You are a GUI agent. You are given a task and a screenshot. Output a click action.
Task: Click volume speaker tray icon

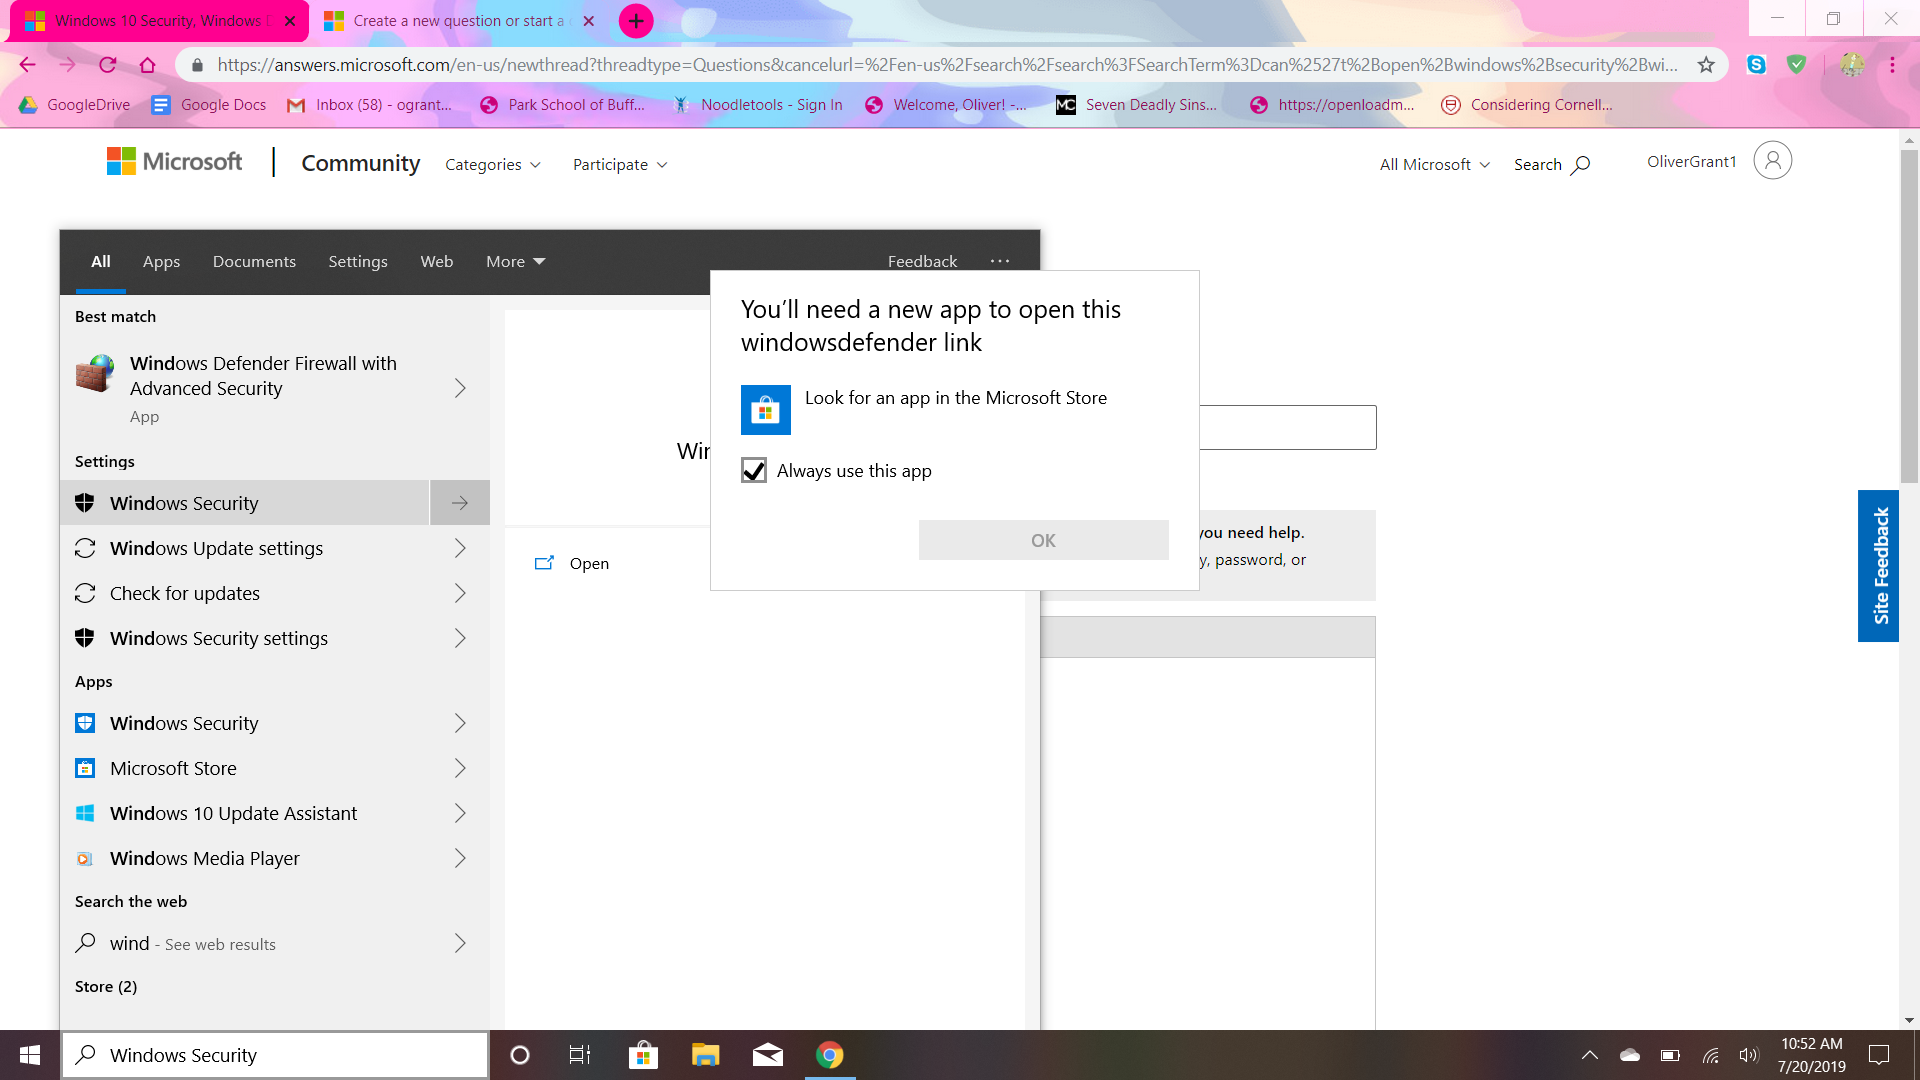click(1749, 1055)
